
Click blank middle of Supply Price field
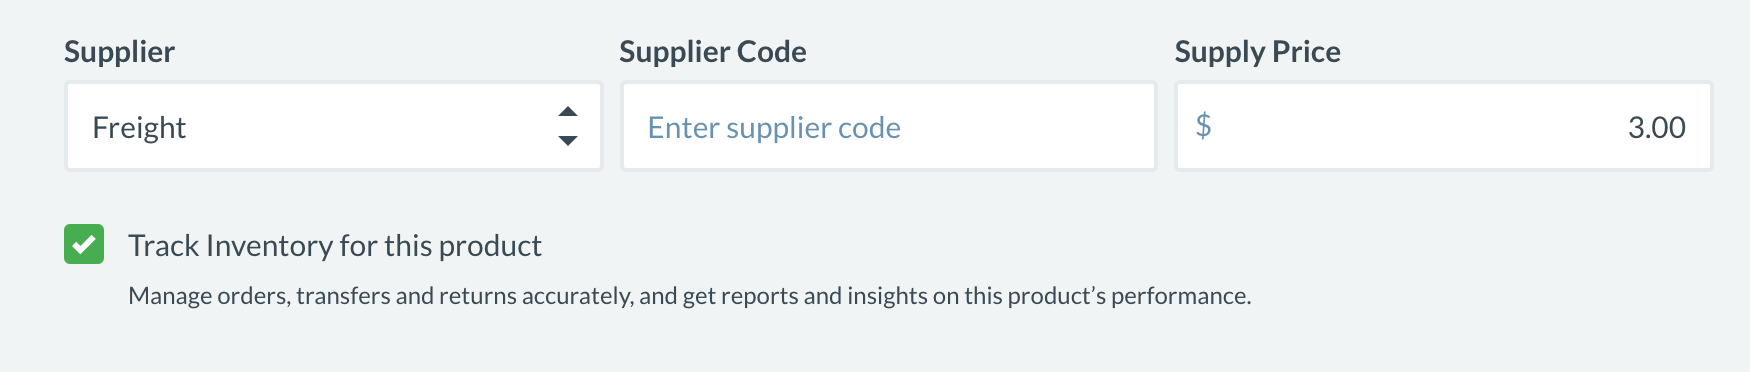(x=1420, y=126)
